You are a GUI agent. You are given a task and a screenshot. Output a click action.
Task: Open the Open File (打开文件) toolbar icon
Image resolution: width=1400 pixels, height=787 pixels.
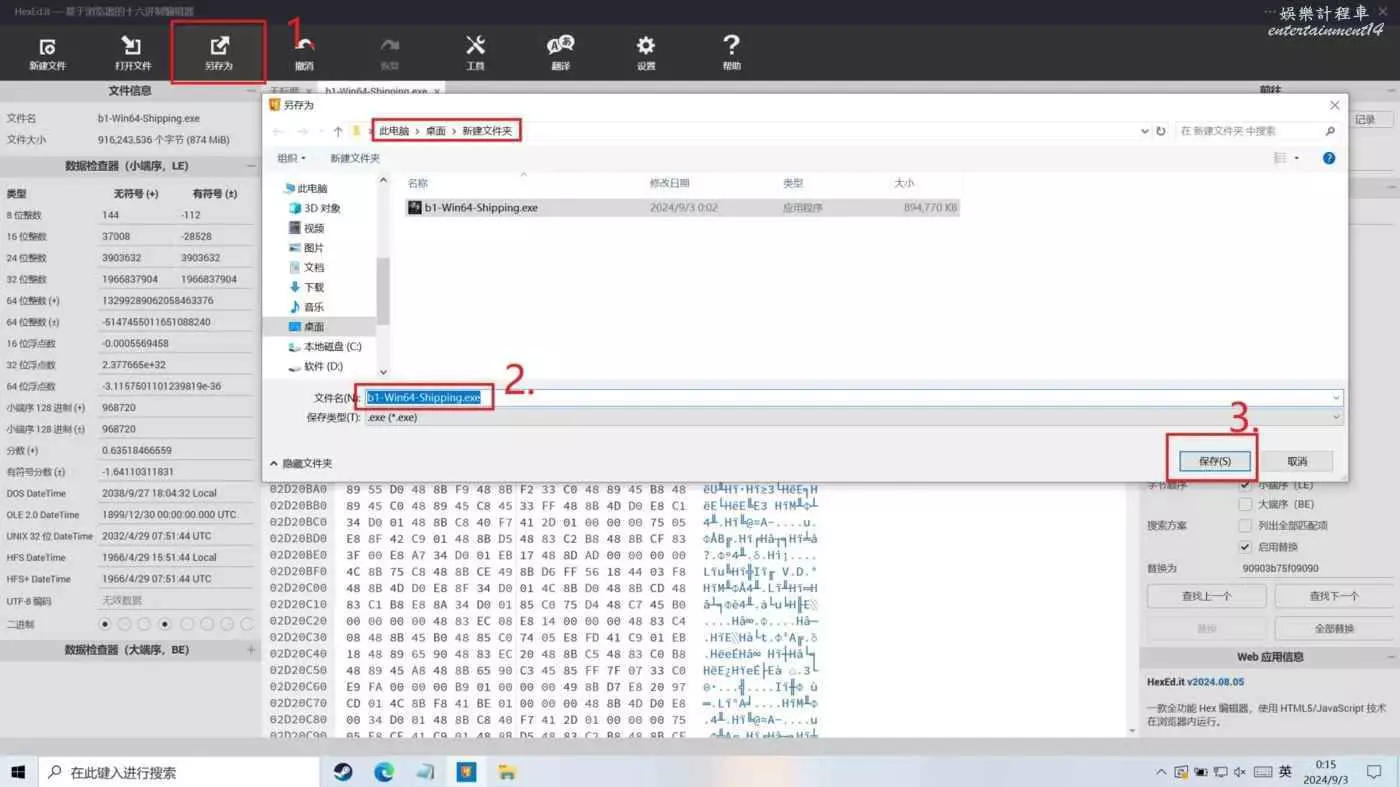[x=132, y=53]
